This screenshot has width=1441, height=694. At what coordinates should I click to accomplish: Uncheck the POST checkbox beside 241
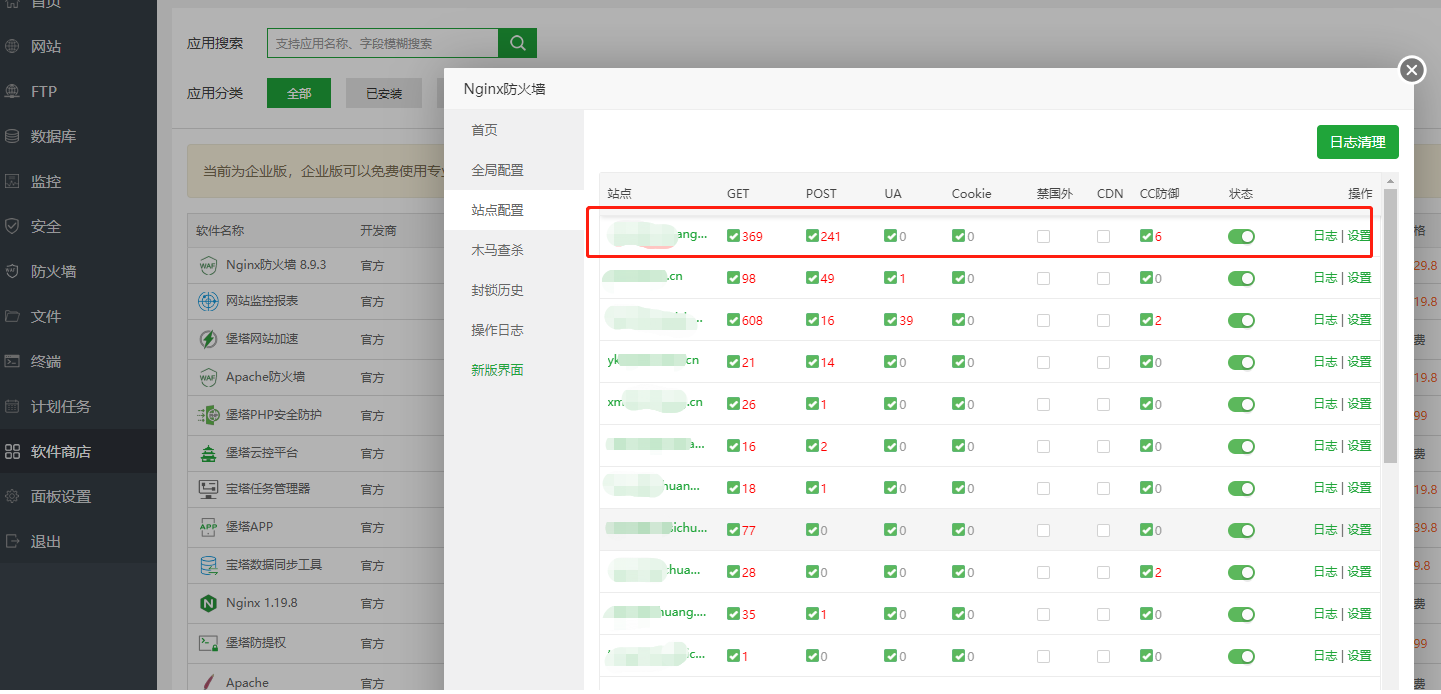(x=812, y=236)
